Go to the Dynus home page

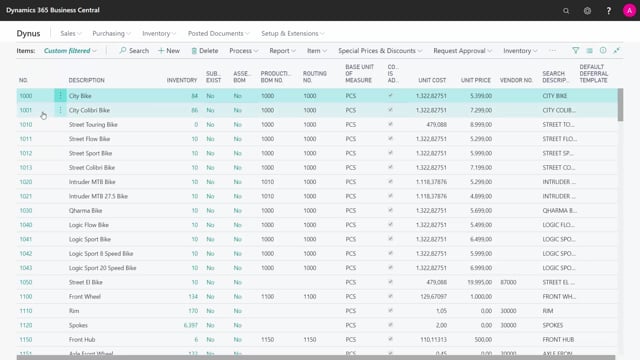pos(28,33)
